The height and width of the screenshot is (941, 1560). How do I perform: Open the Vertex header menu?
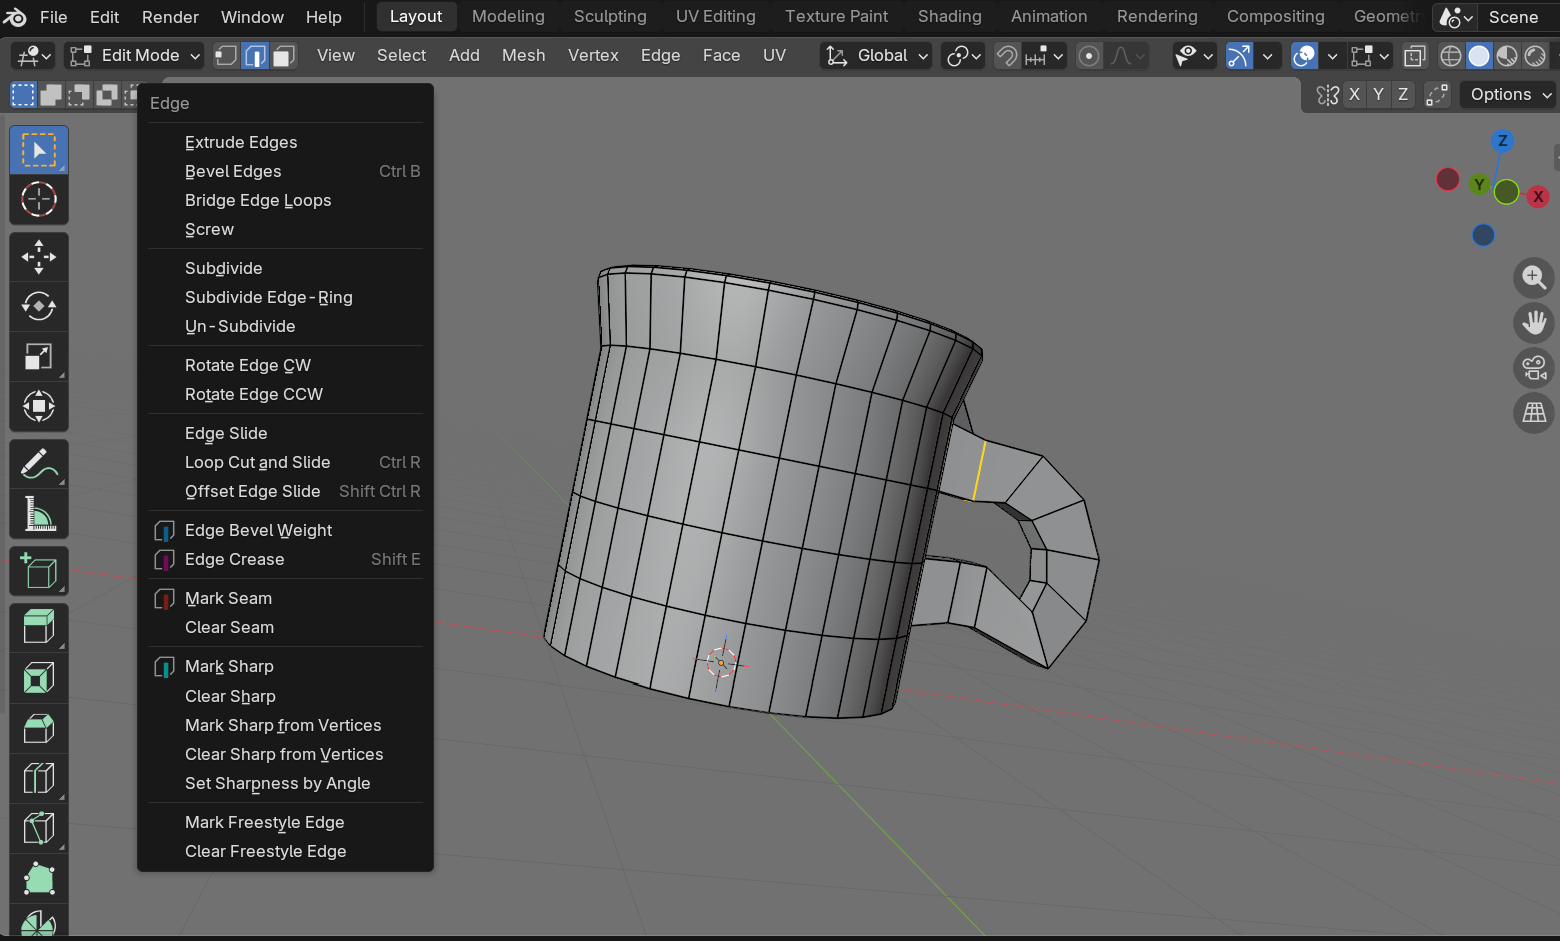pyautogui.click(x=593, y=55)
